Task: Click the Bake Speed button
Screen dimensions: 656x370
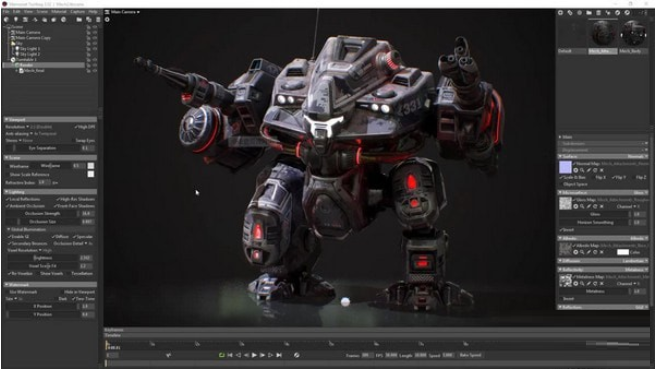Action: 470,355
